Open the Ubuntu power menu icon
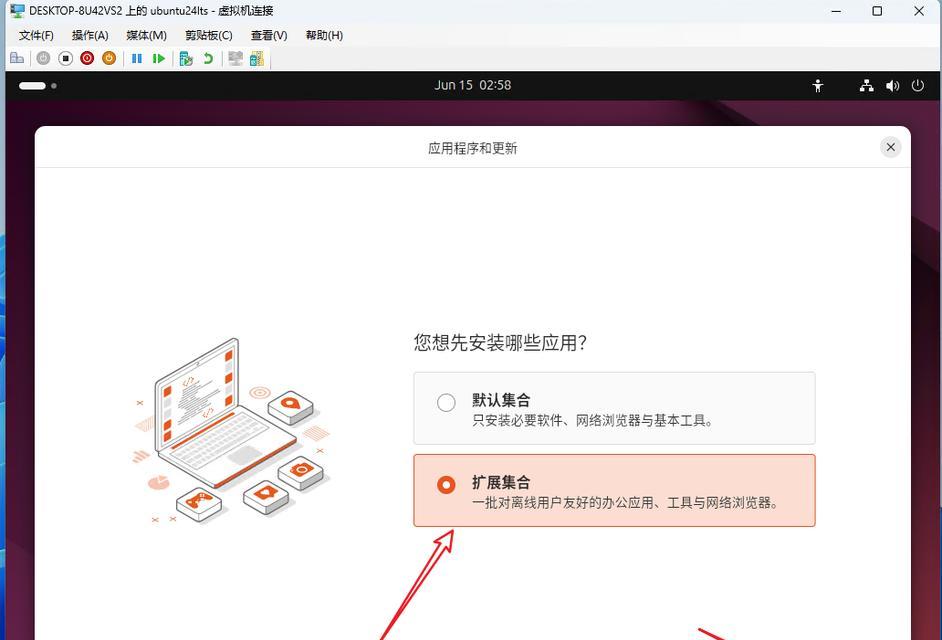Screen dimensions: 942x640 click(x=917, y=85)
